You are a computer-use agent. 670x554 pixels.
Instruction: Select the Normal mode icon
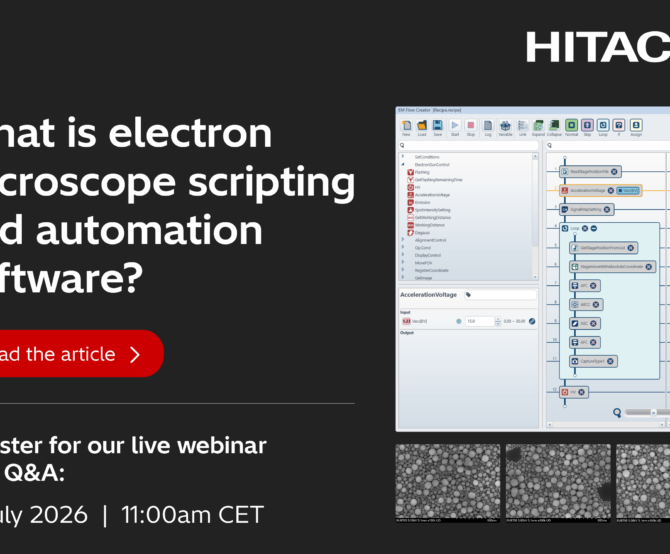point(571,125)
